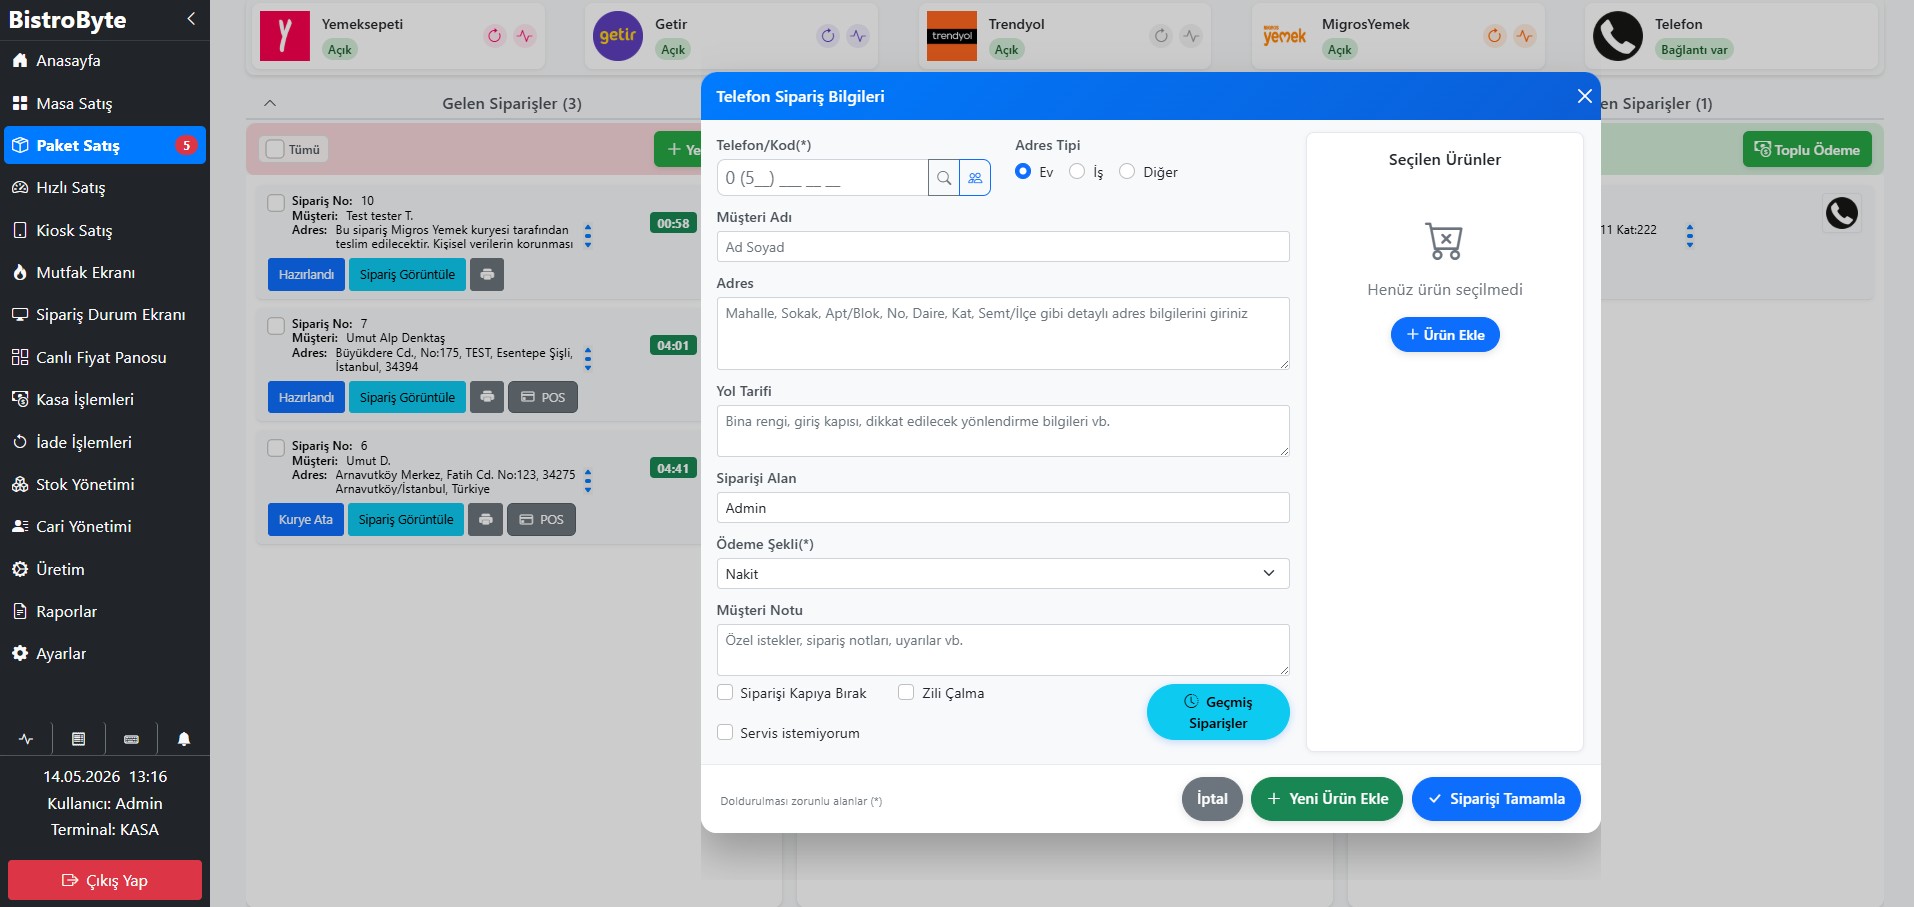Image resolution: width=1914 pixels, height=907 pixels.
Task: Click the Telefon phone logo icon
Action: tap(1618, 36)
